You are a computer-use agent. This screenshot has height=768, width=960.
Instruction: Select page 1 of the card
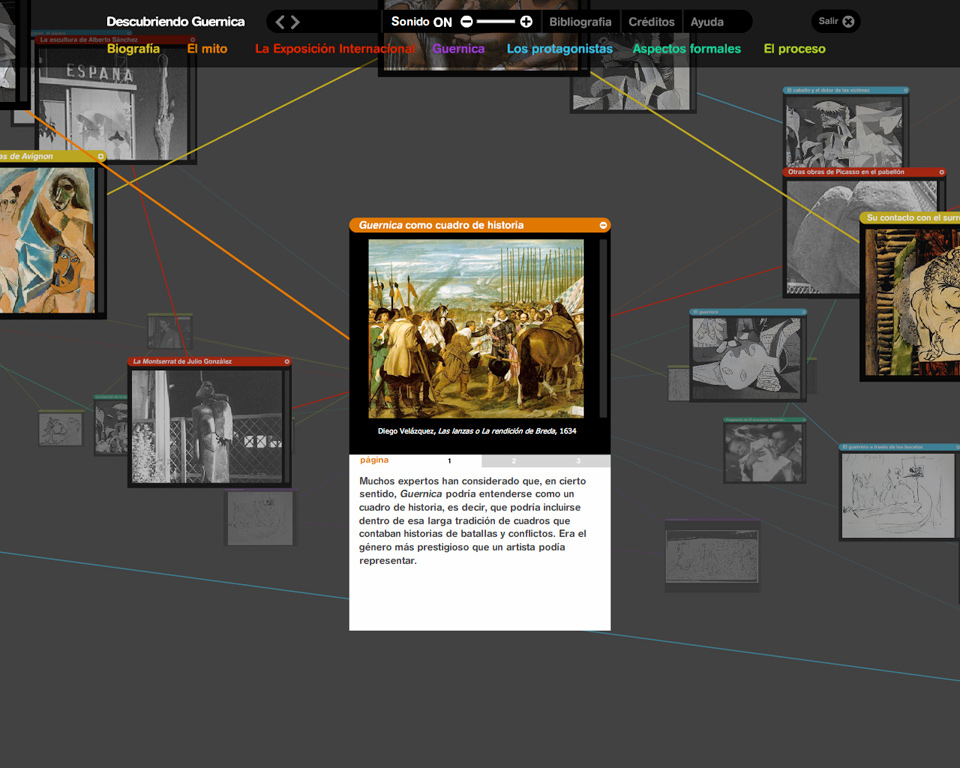tap(449, 461)
